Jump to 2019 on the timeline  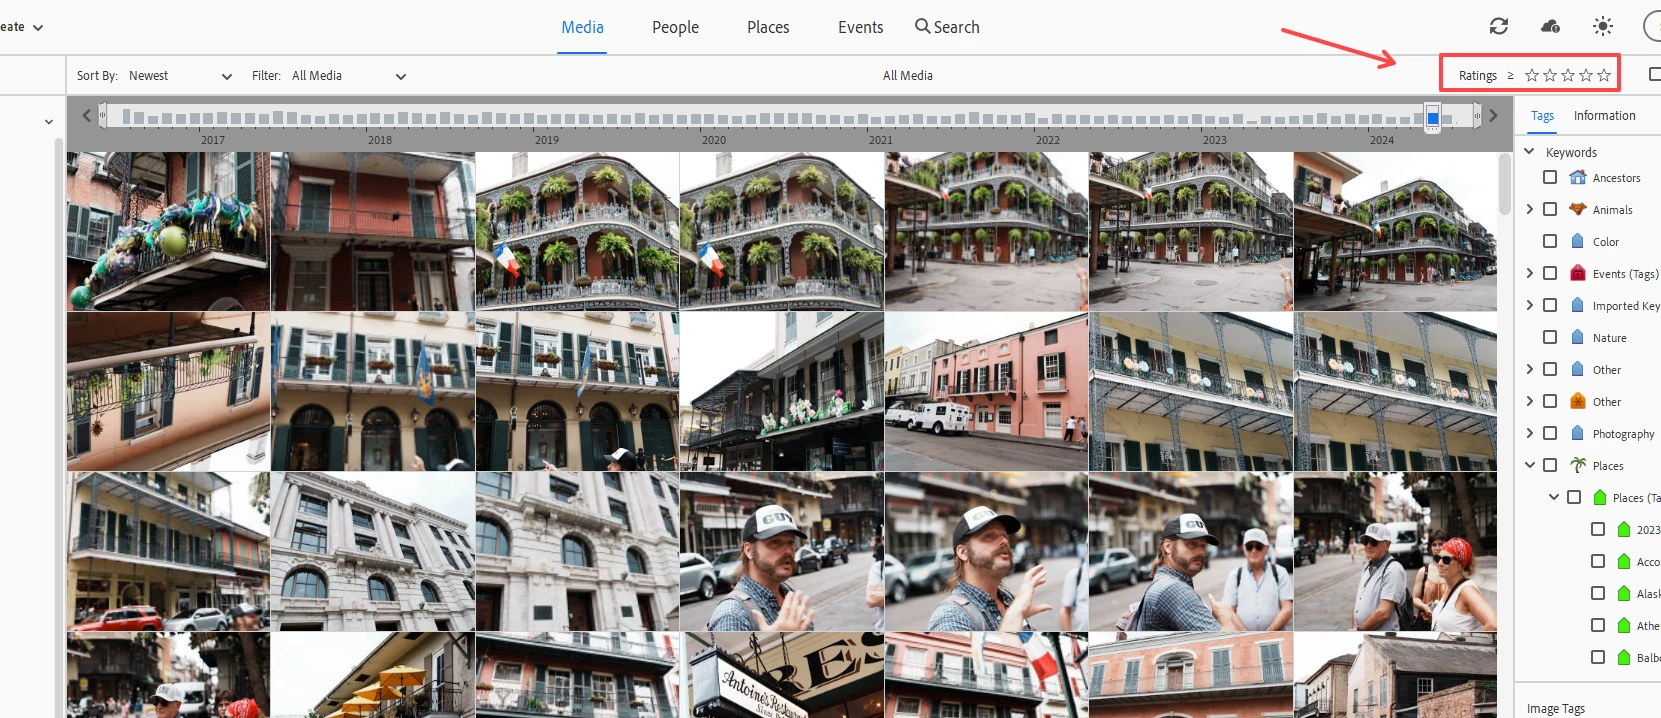[x=546, y=140]
